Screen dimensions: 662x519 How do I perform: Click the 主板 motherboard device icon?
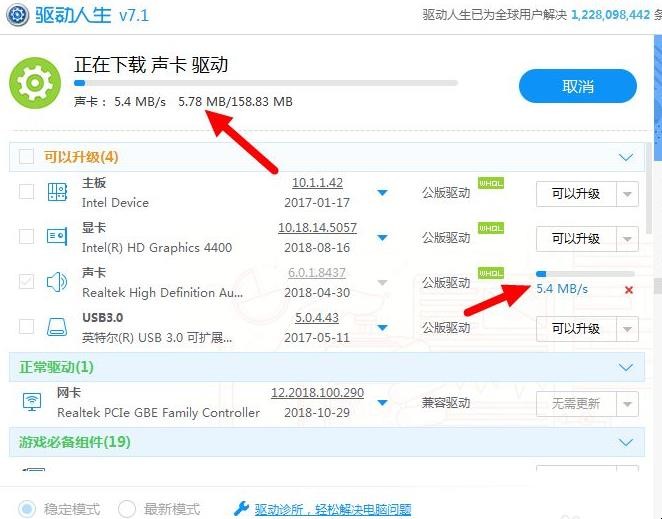click(57, 192)
